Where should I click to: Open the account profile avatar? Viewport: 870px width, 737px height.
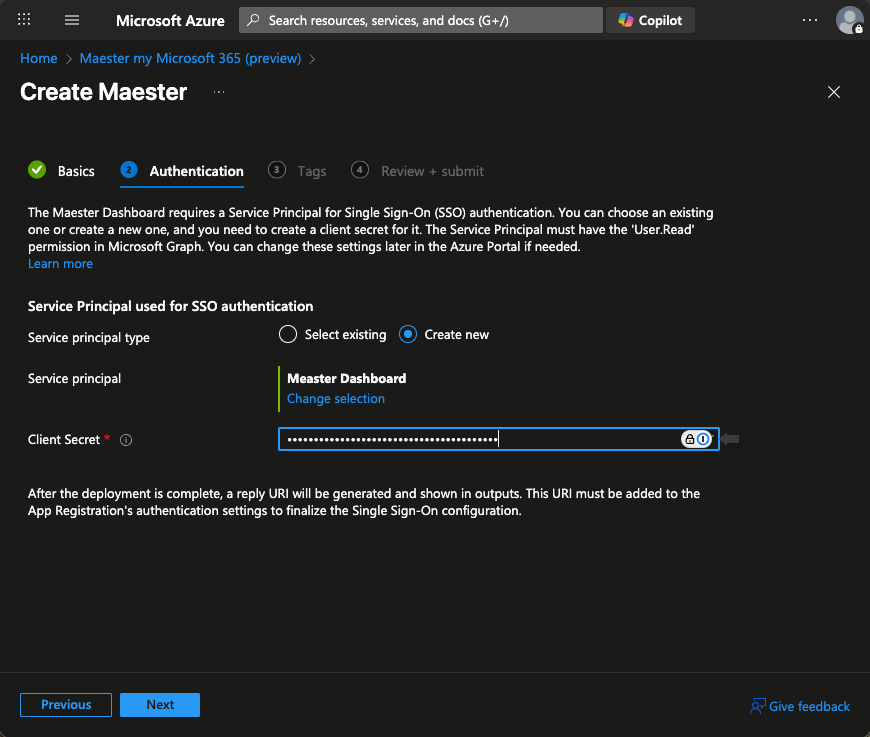[849, 20]
